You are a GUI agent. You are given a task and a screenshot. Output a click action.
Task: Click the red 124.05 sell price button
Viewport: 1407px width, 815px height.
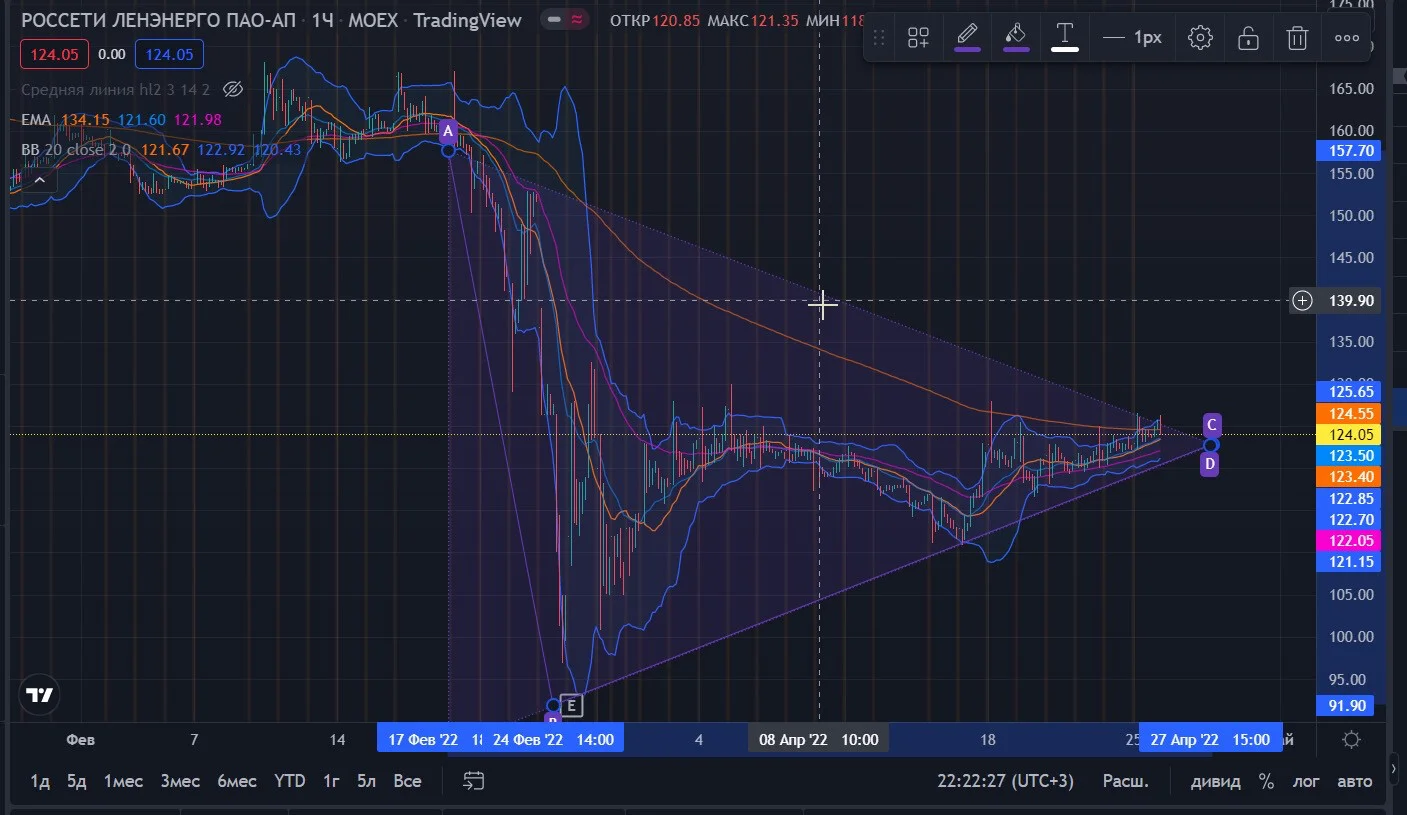[55, 54]
